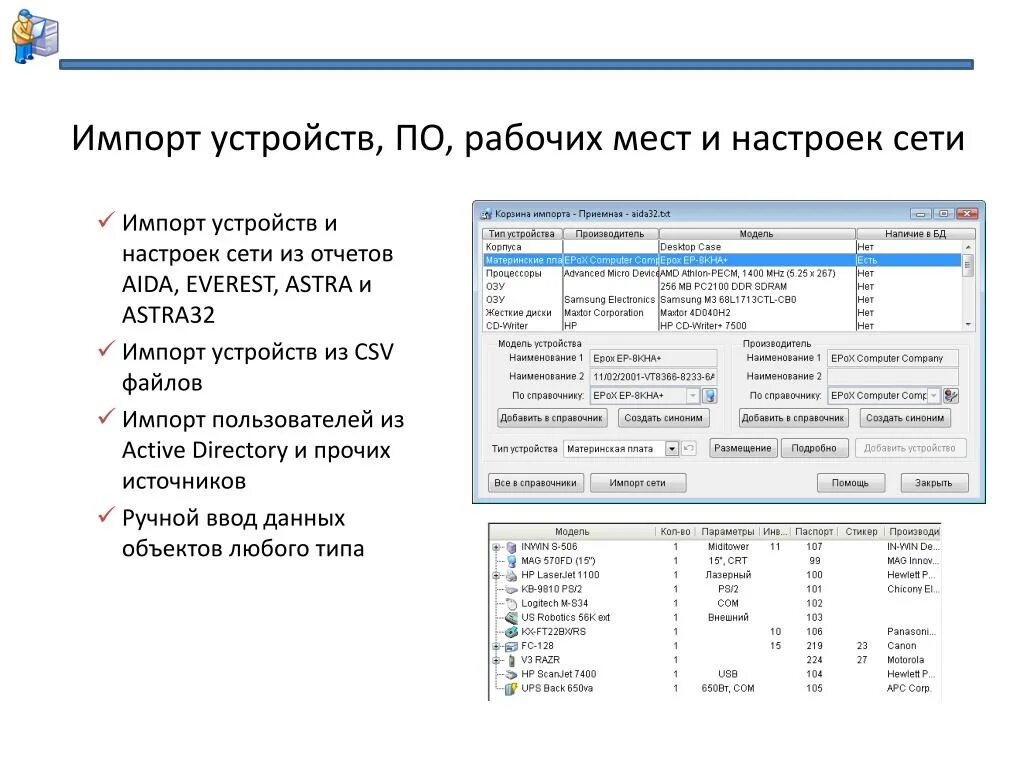
Task: Sort device list by Кол-во column header
Action: pos(675,532)
